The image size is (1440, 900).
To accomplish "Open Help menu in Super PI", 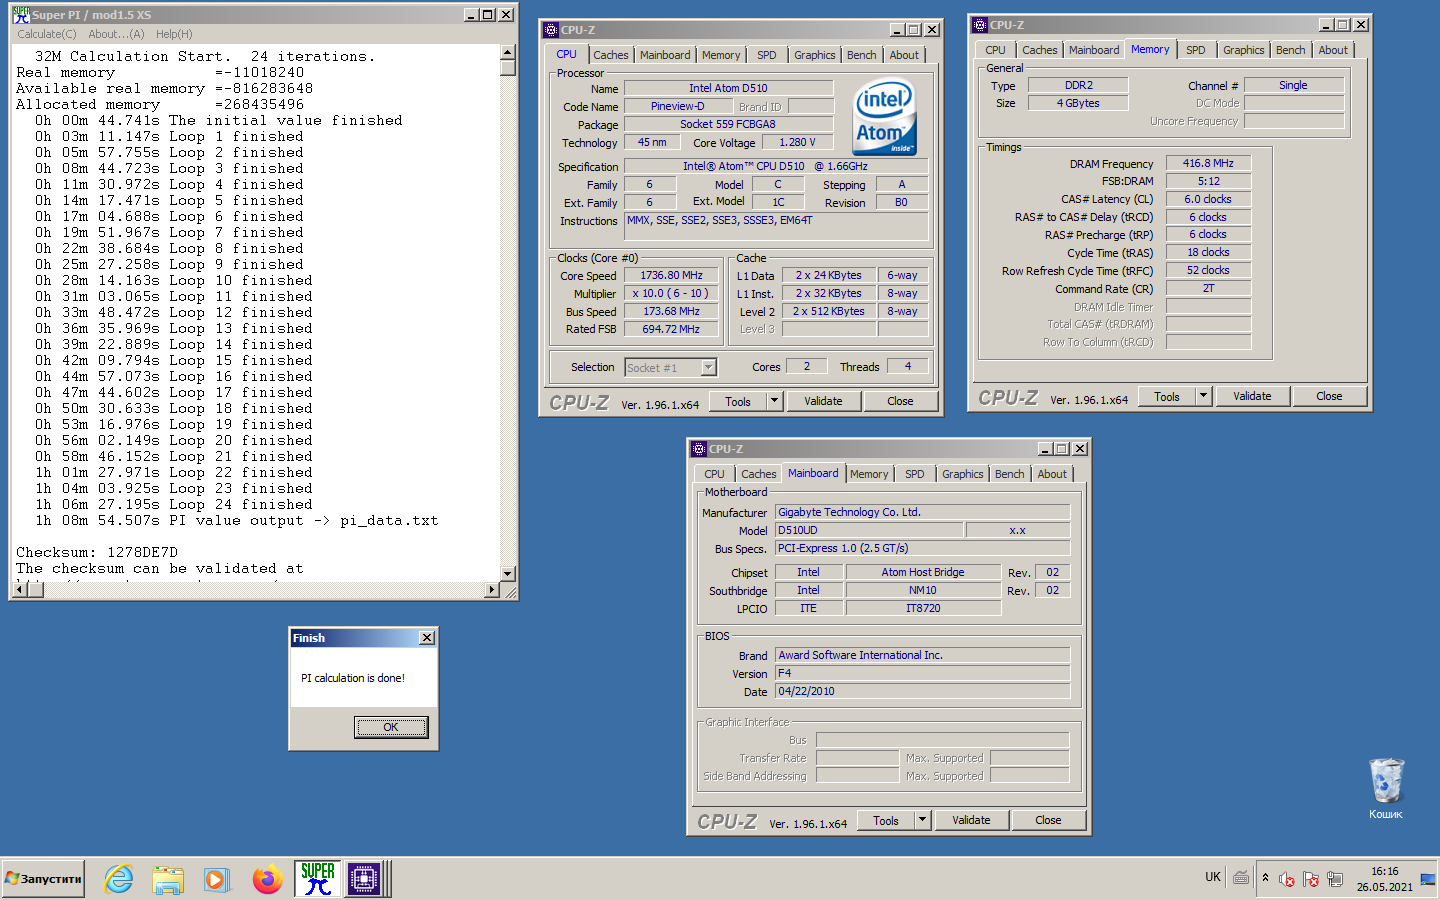I will [x=174, y=34].
